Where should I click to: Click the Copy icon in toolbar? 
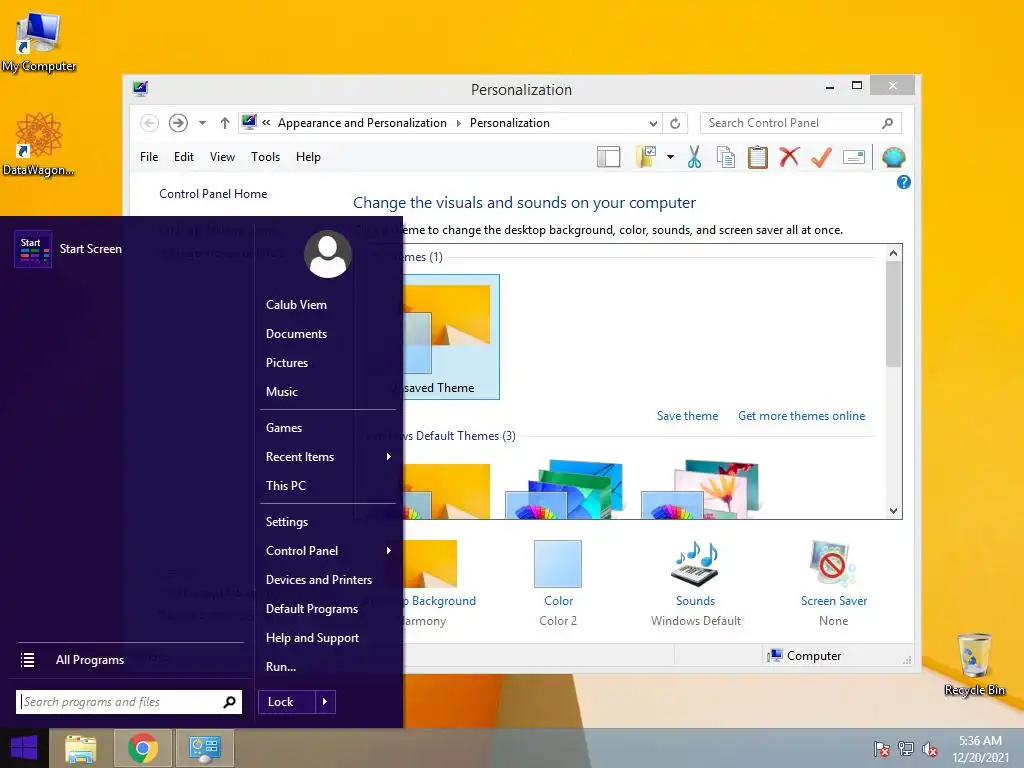click(726, 157)
